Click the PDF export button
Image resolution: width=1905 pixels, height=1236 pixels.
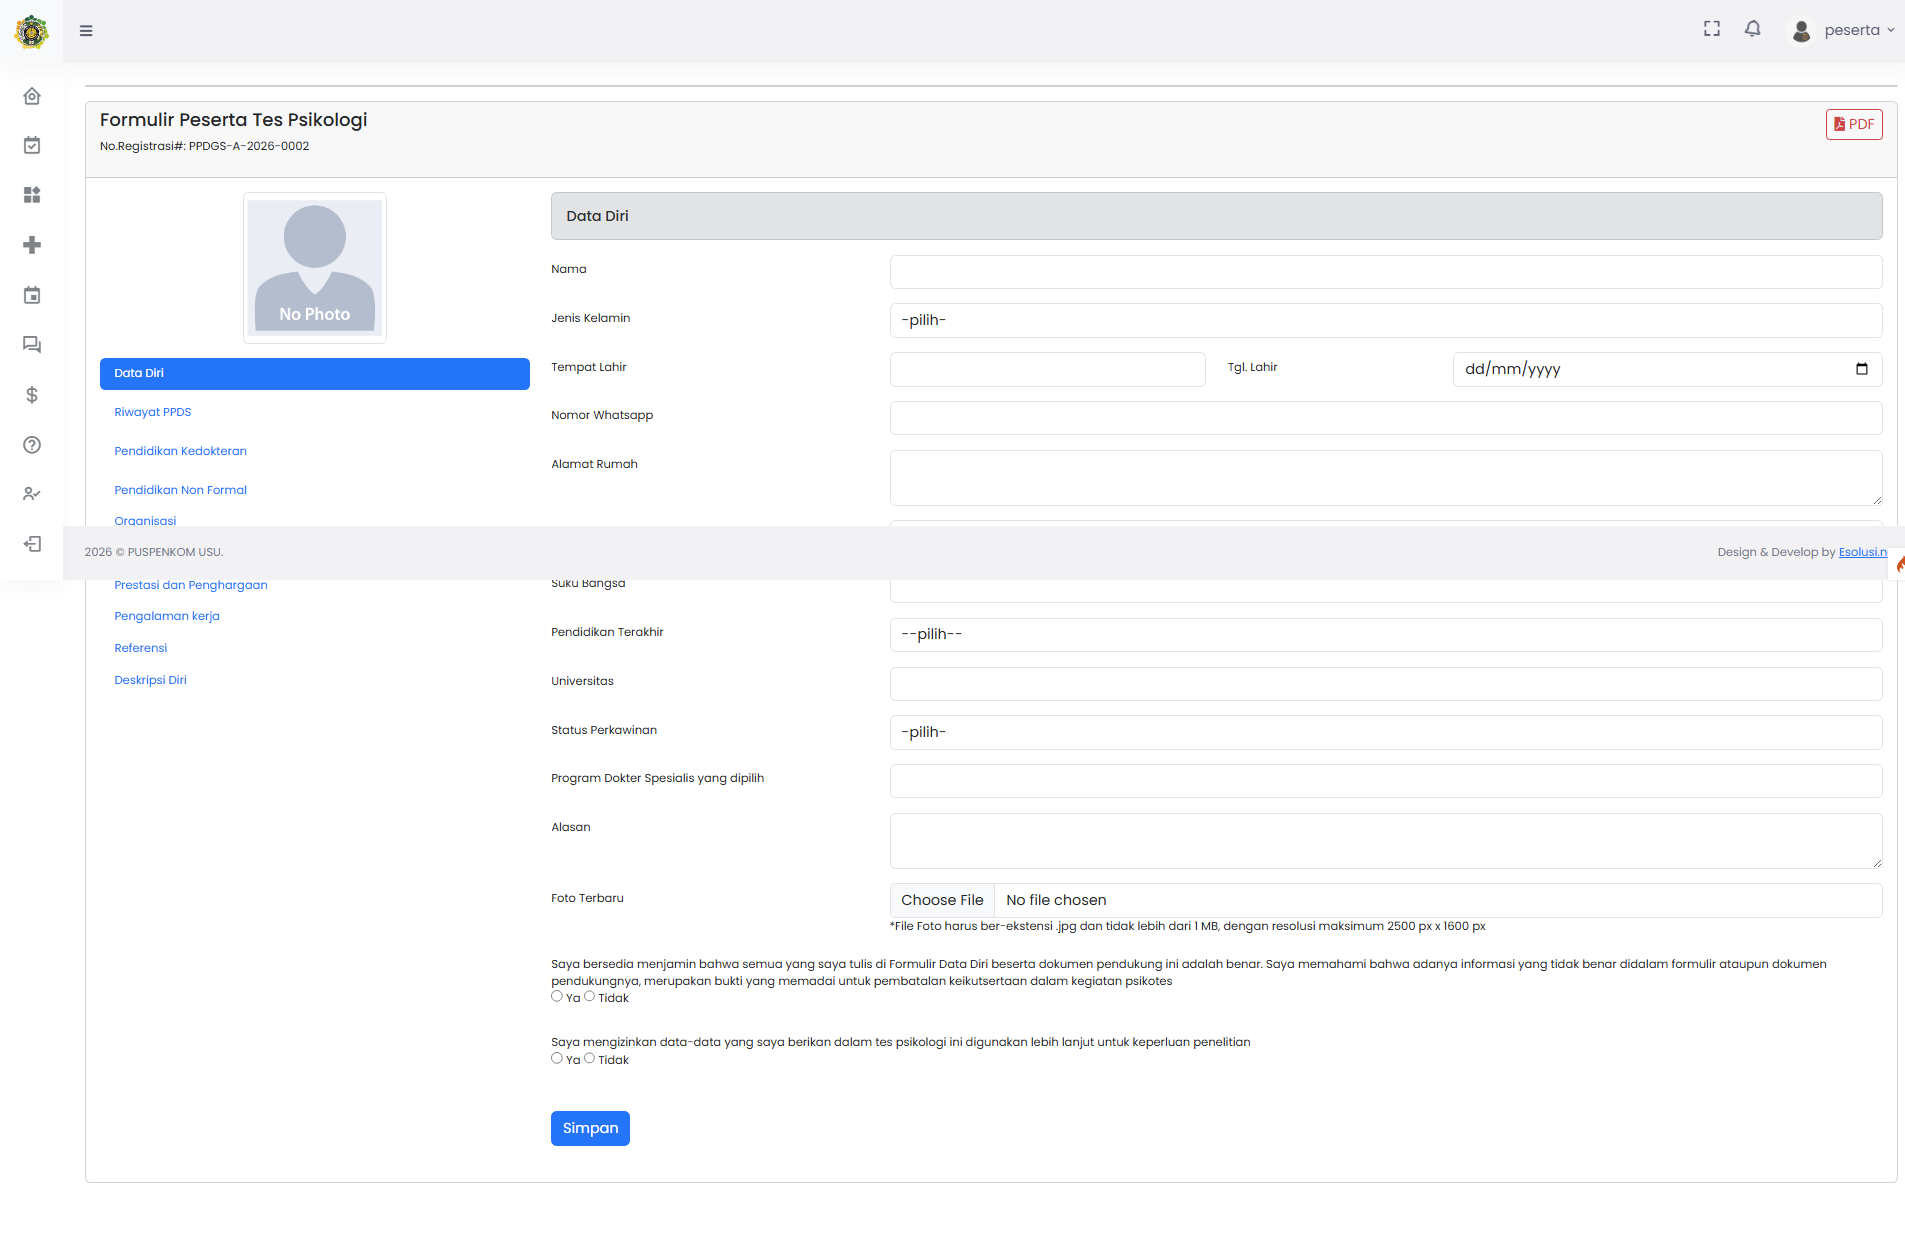point(1854,124)
